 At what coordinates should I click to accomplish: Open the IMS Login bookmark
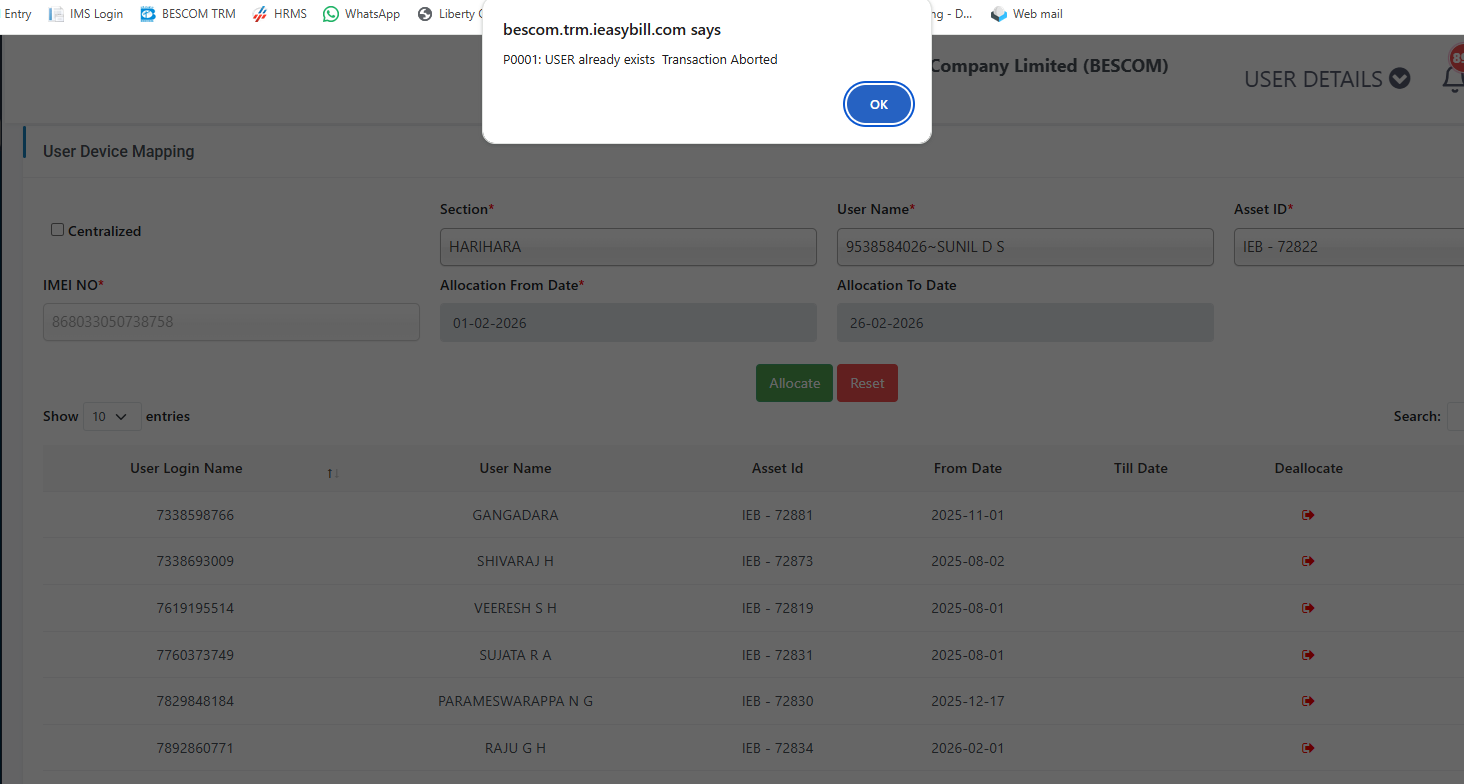point(86,14)
